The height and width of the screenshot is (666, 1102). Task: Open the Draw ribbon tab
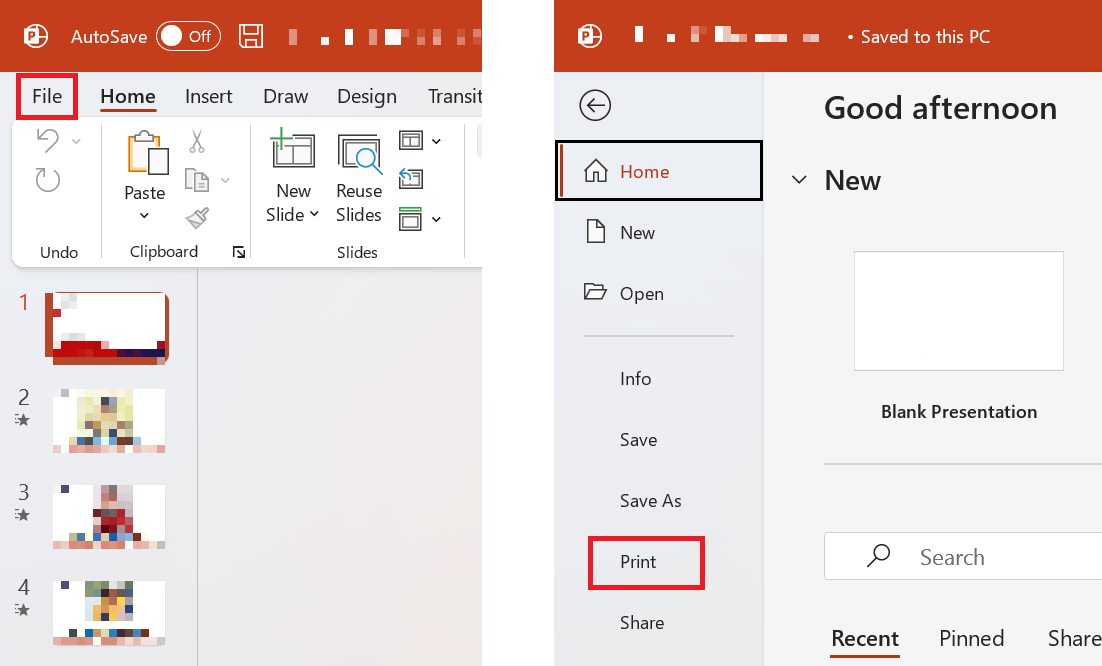[285, 96]
